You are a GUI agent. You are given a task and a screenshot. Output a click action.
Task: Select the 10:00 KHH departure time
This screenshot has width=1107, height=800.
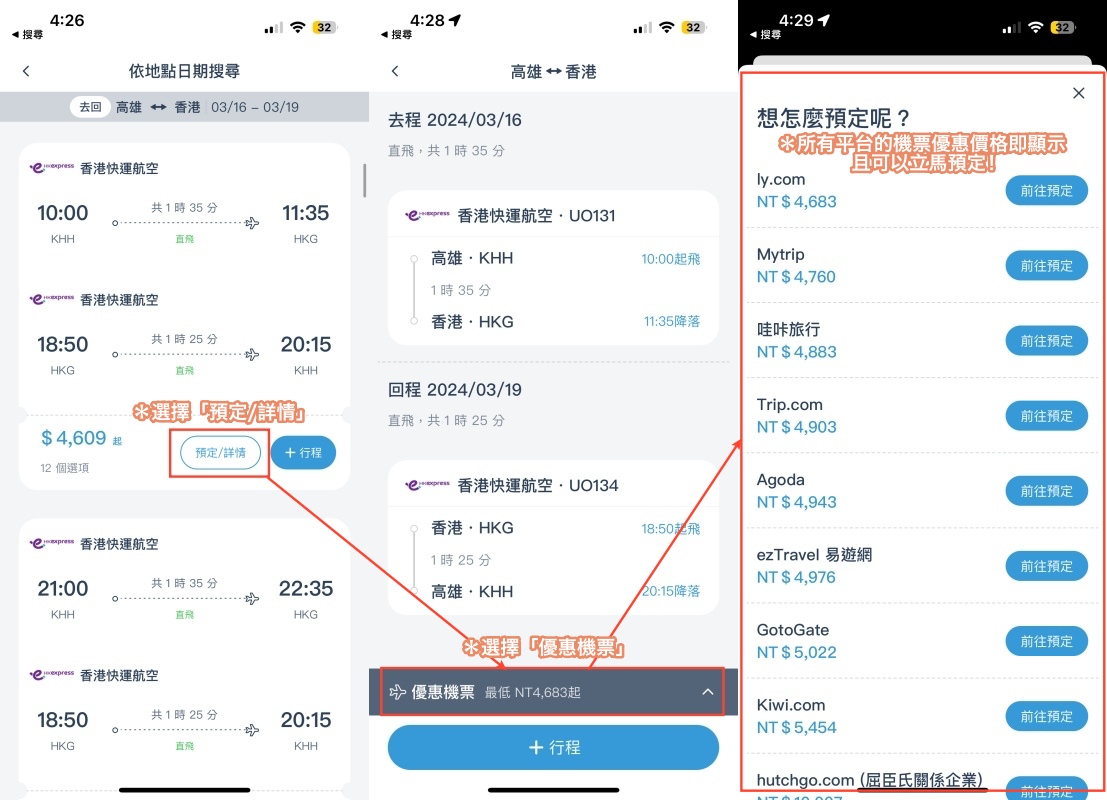point(63,213)
